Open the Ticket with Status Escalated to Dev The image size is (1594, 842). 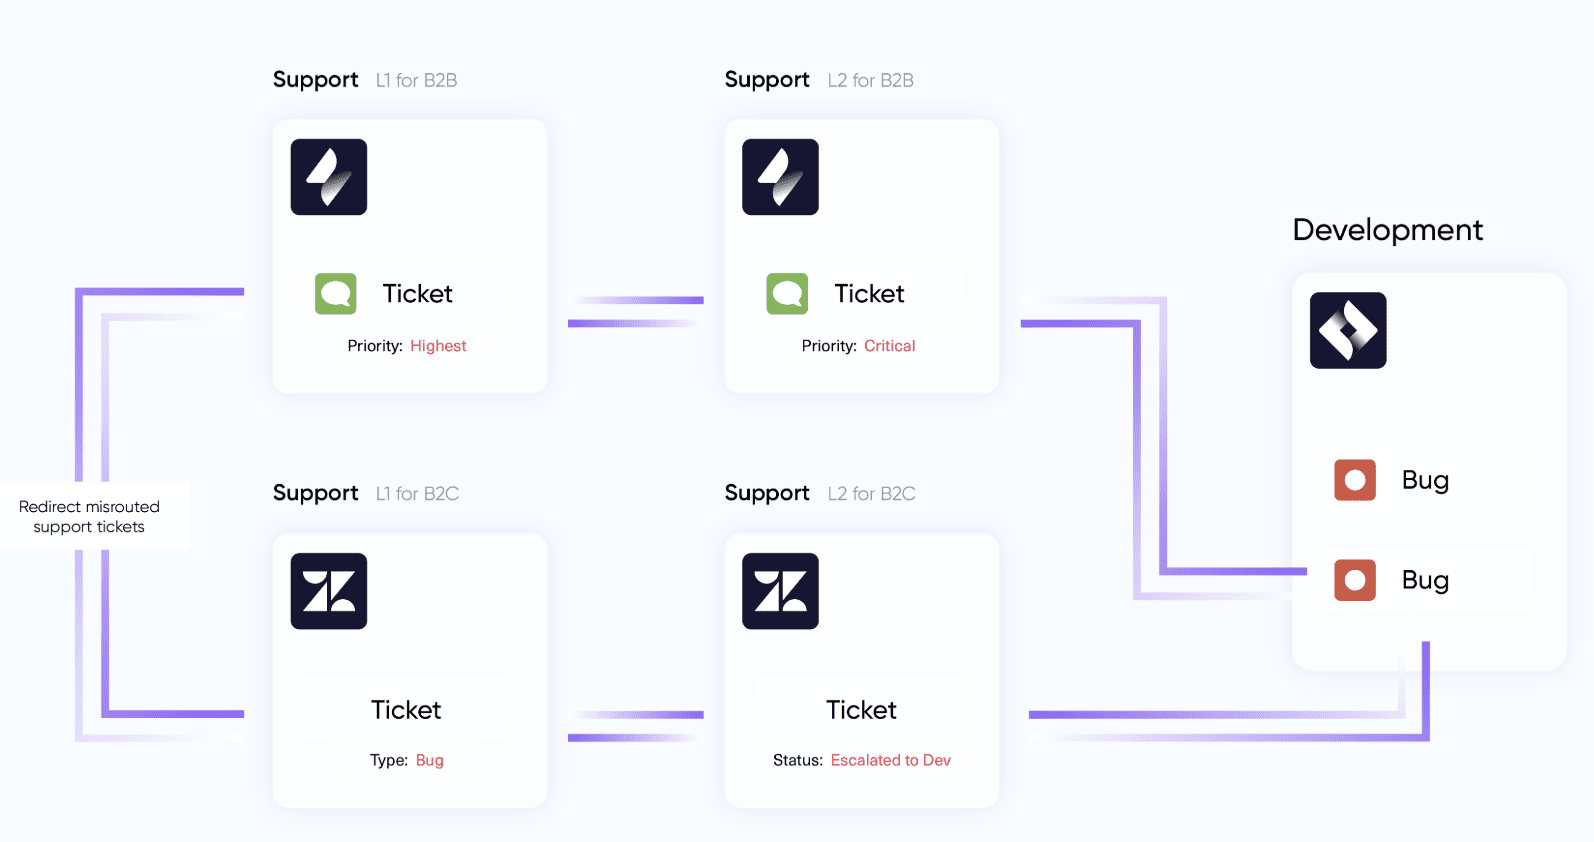click(x=861, y=710)
